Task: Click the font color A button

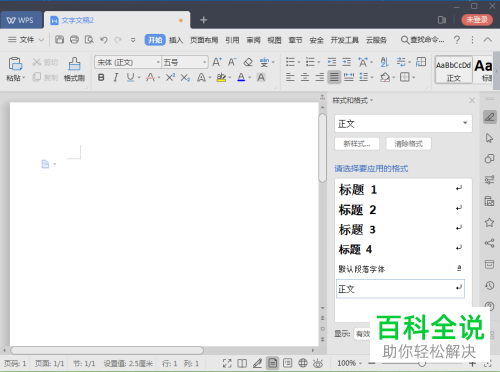Action: (x=241, y=78)
